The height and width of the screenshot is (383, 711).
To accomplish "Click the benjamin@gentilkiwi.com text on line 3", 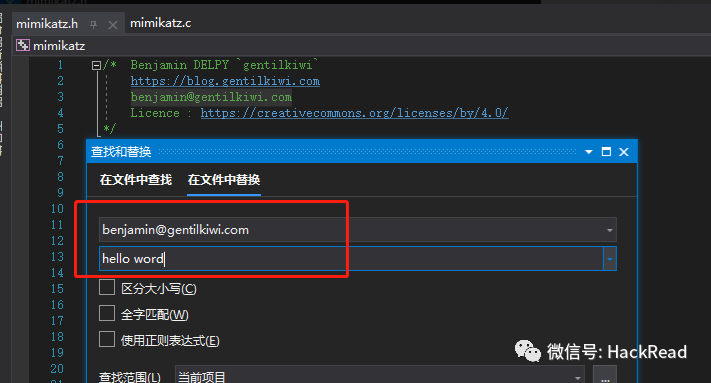I will 211,97.
